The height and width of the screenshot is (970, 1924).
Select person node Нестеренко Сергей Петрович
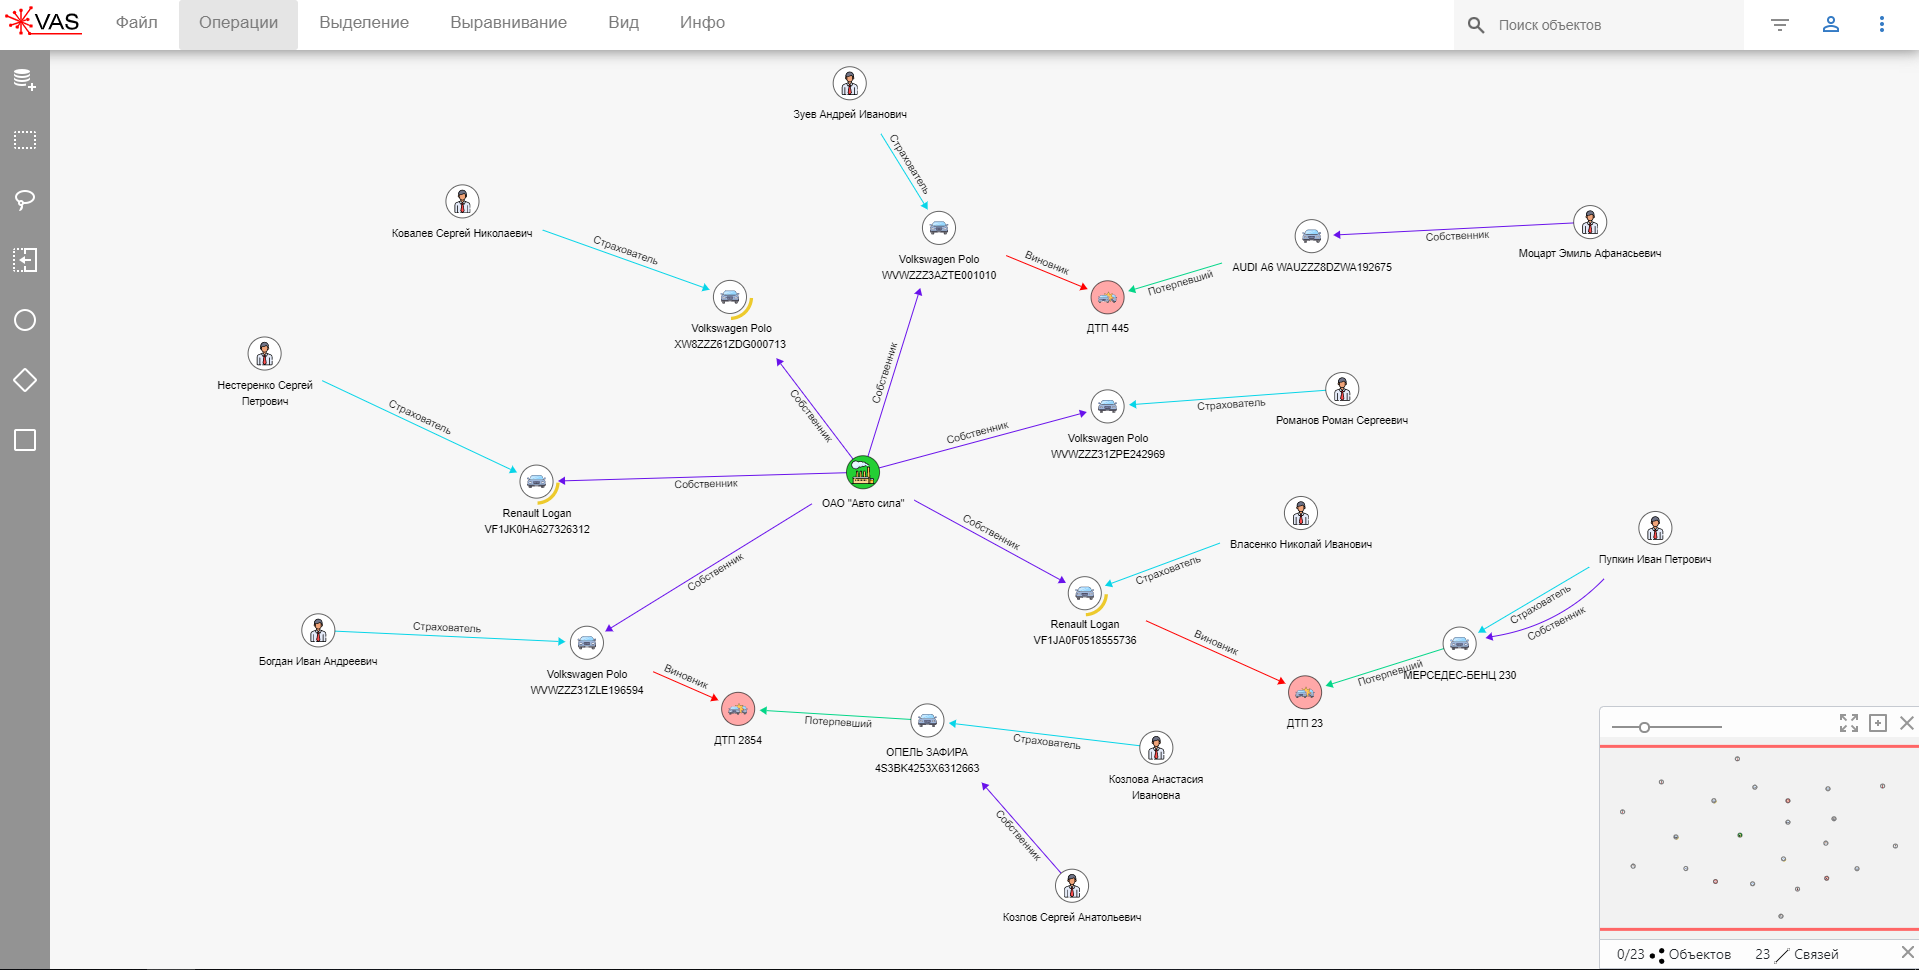point(265,354)
